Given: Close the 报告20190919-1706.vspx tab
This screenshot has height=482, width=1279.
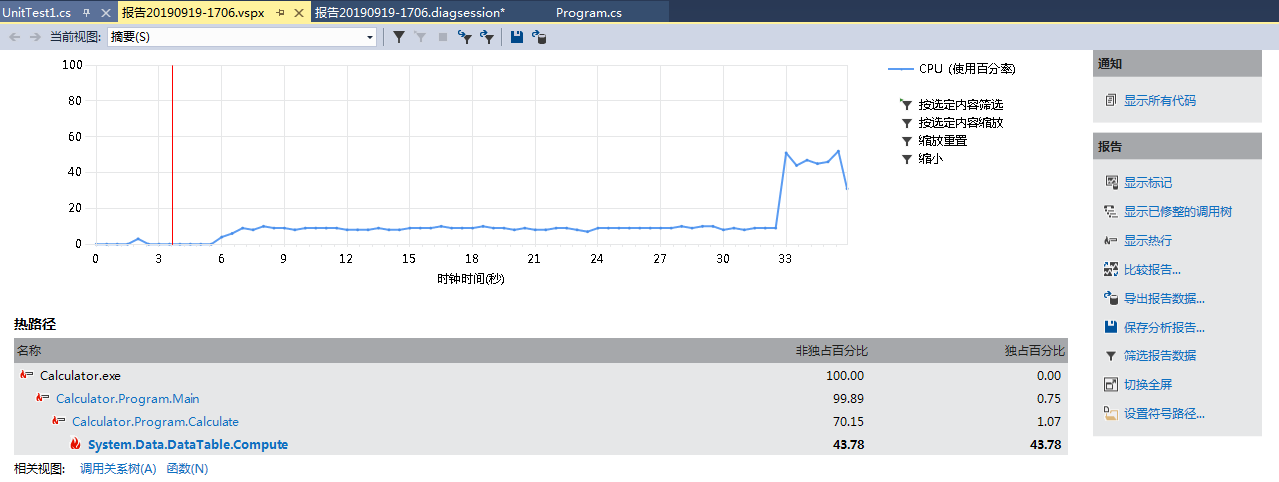Looking at the screenshot, I should [300, 13].
